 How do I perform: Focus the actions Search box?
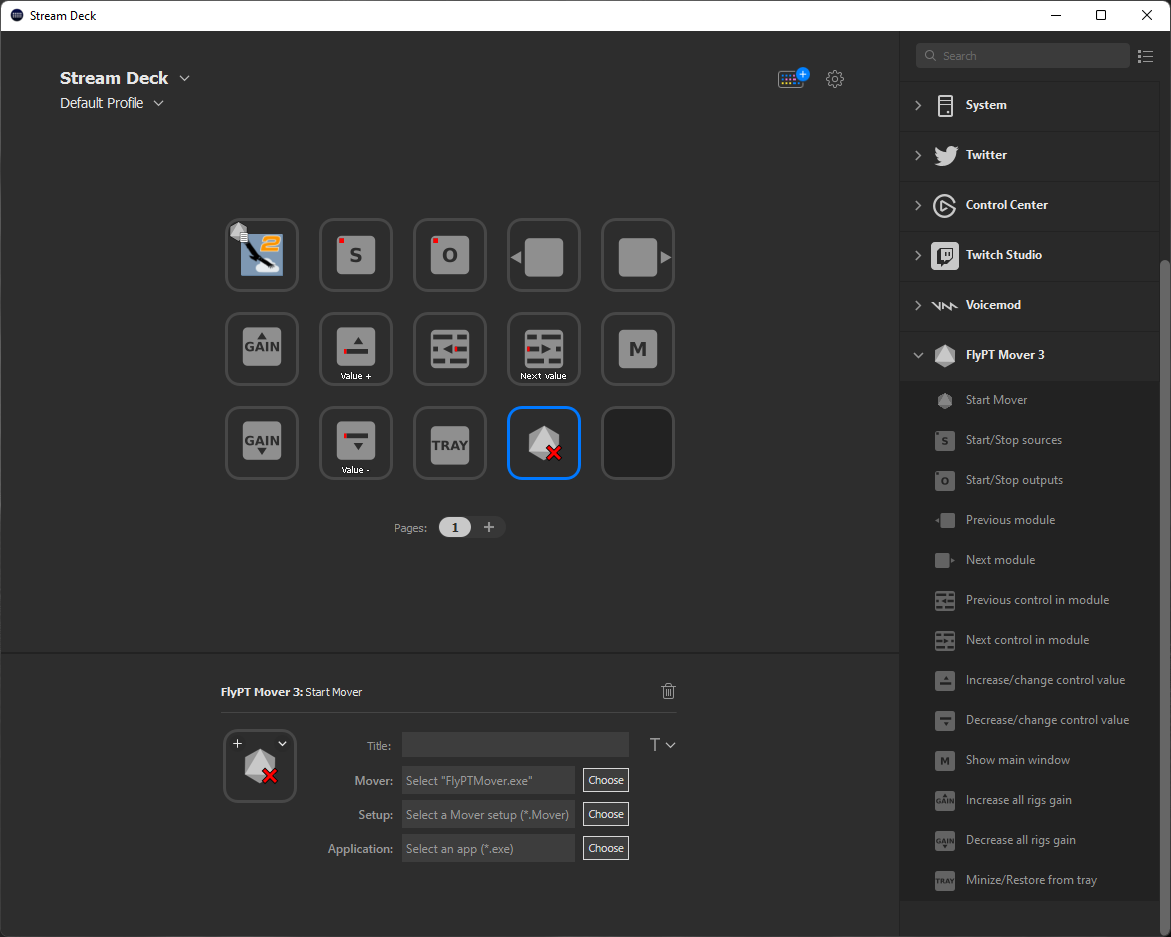1022,56
